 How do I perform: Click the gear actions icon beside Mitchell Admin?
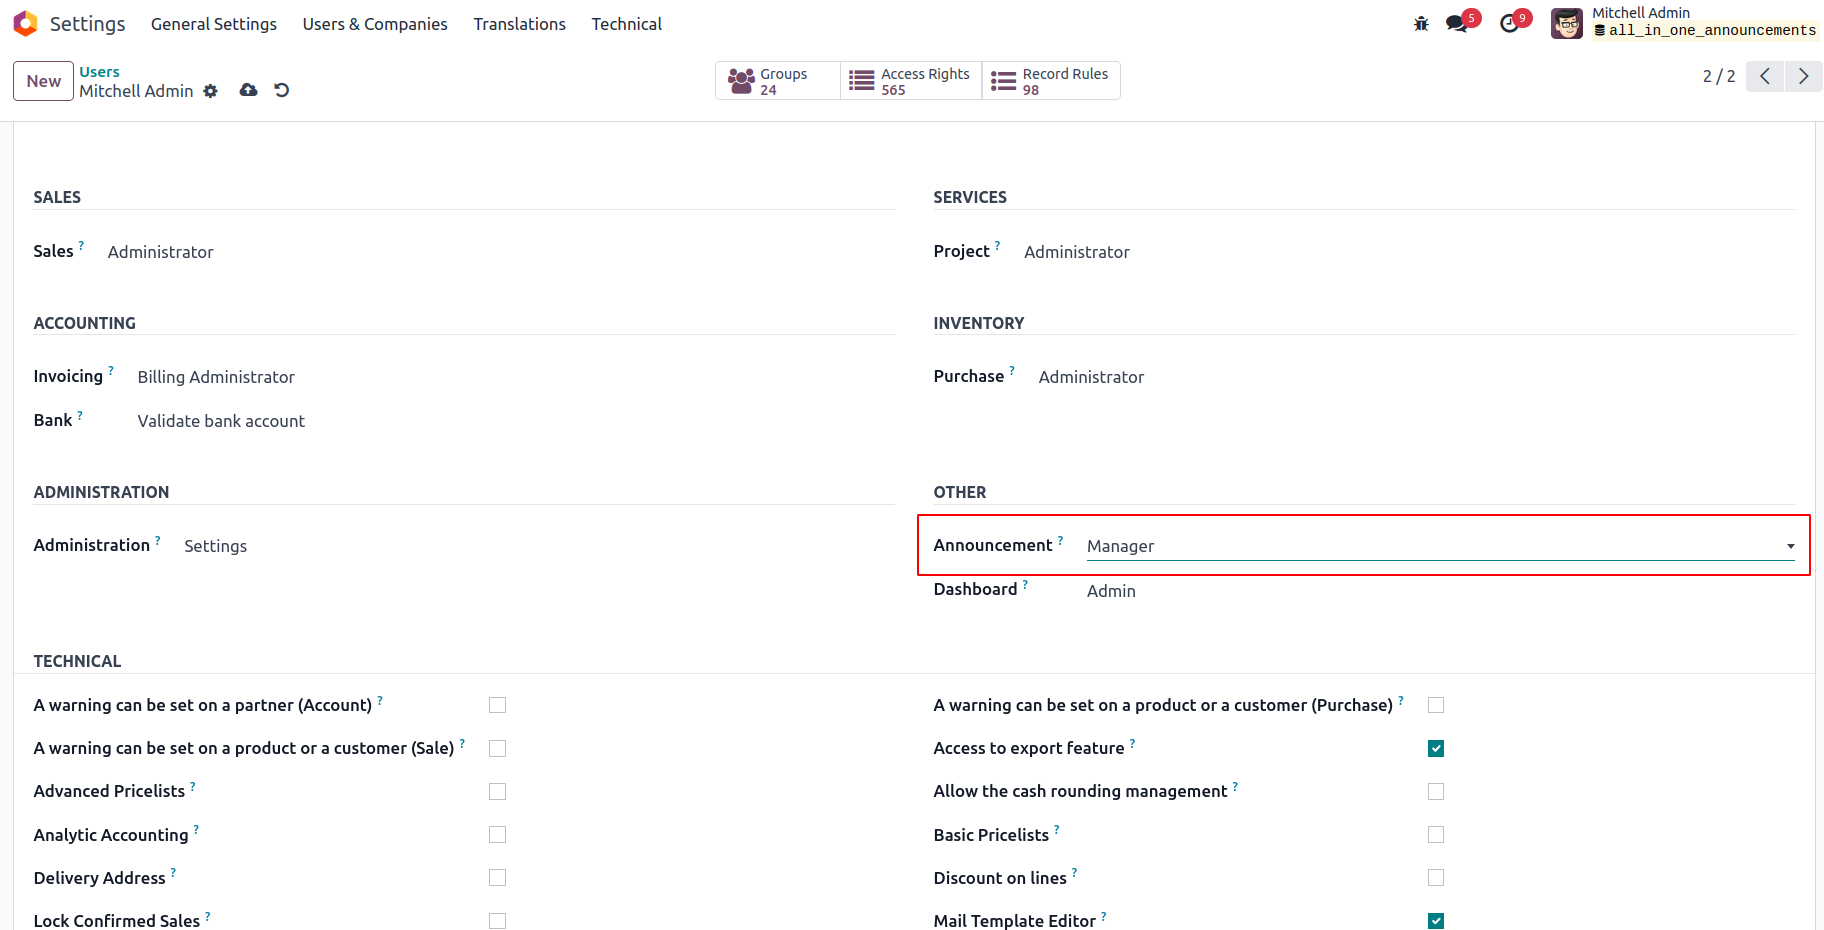[210, 91]
